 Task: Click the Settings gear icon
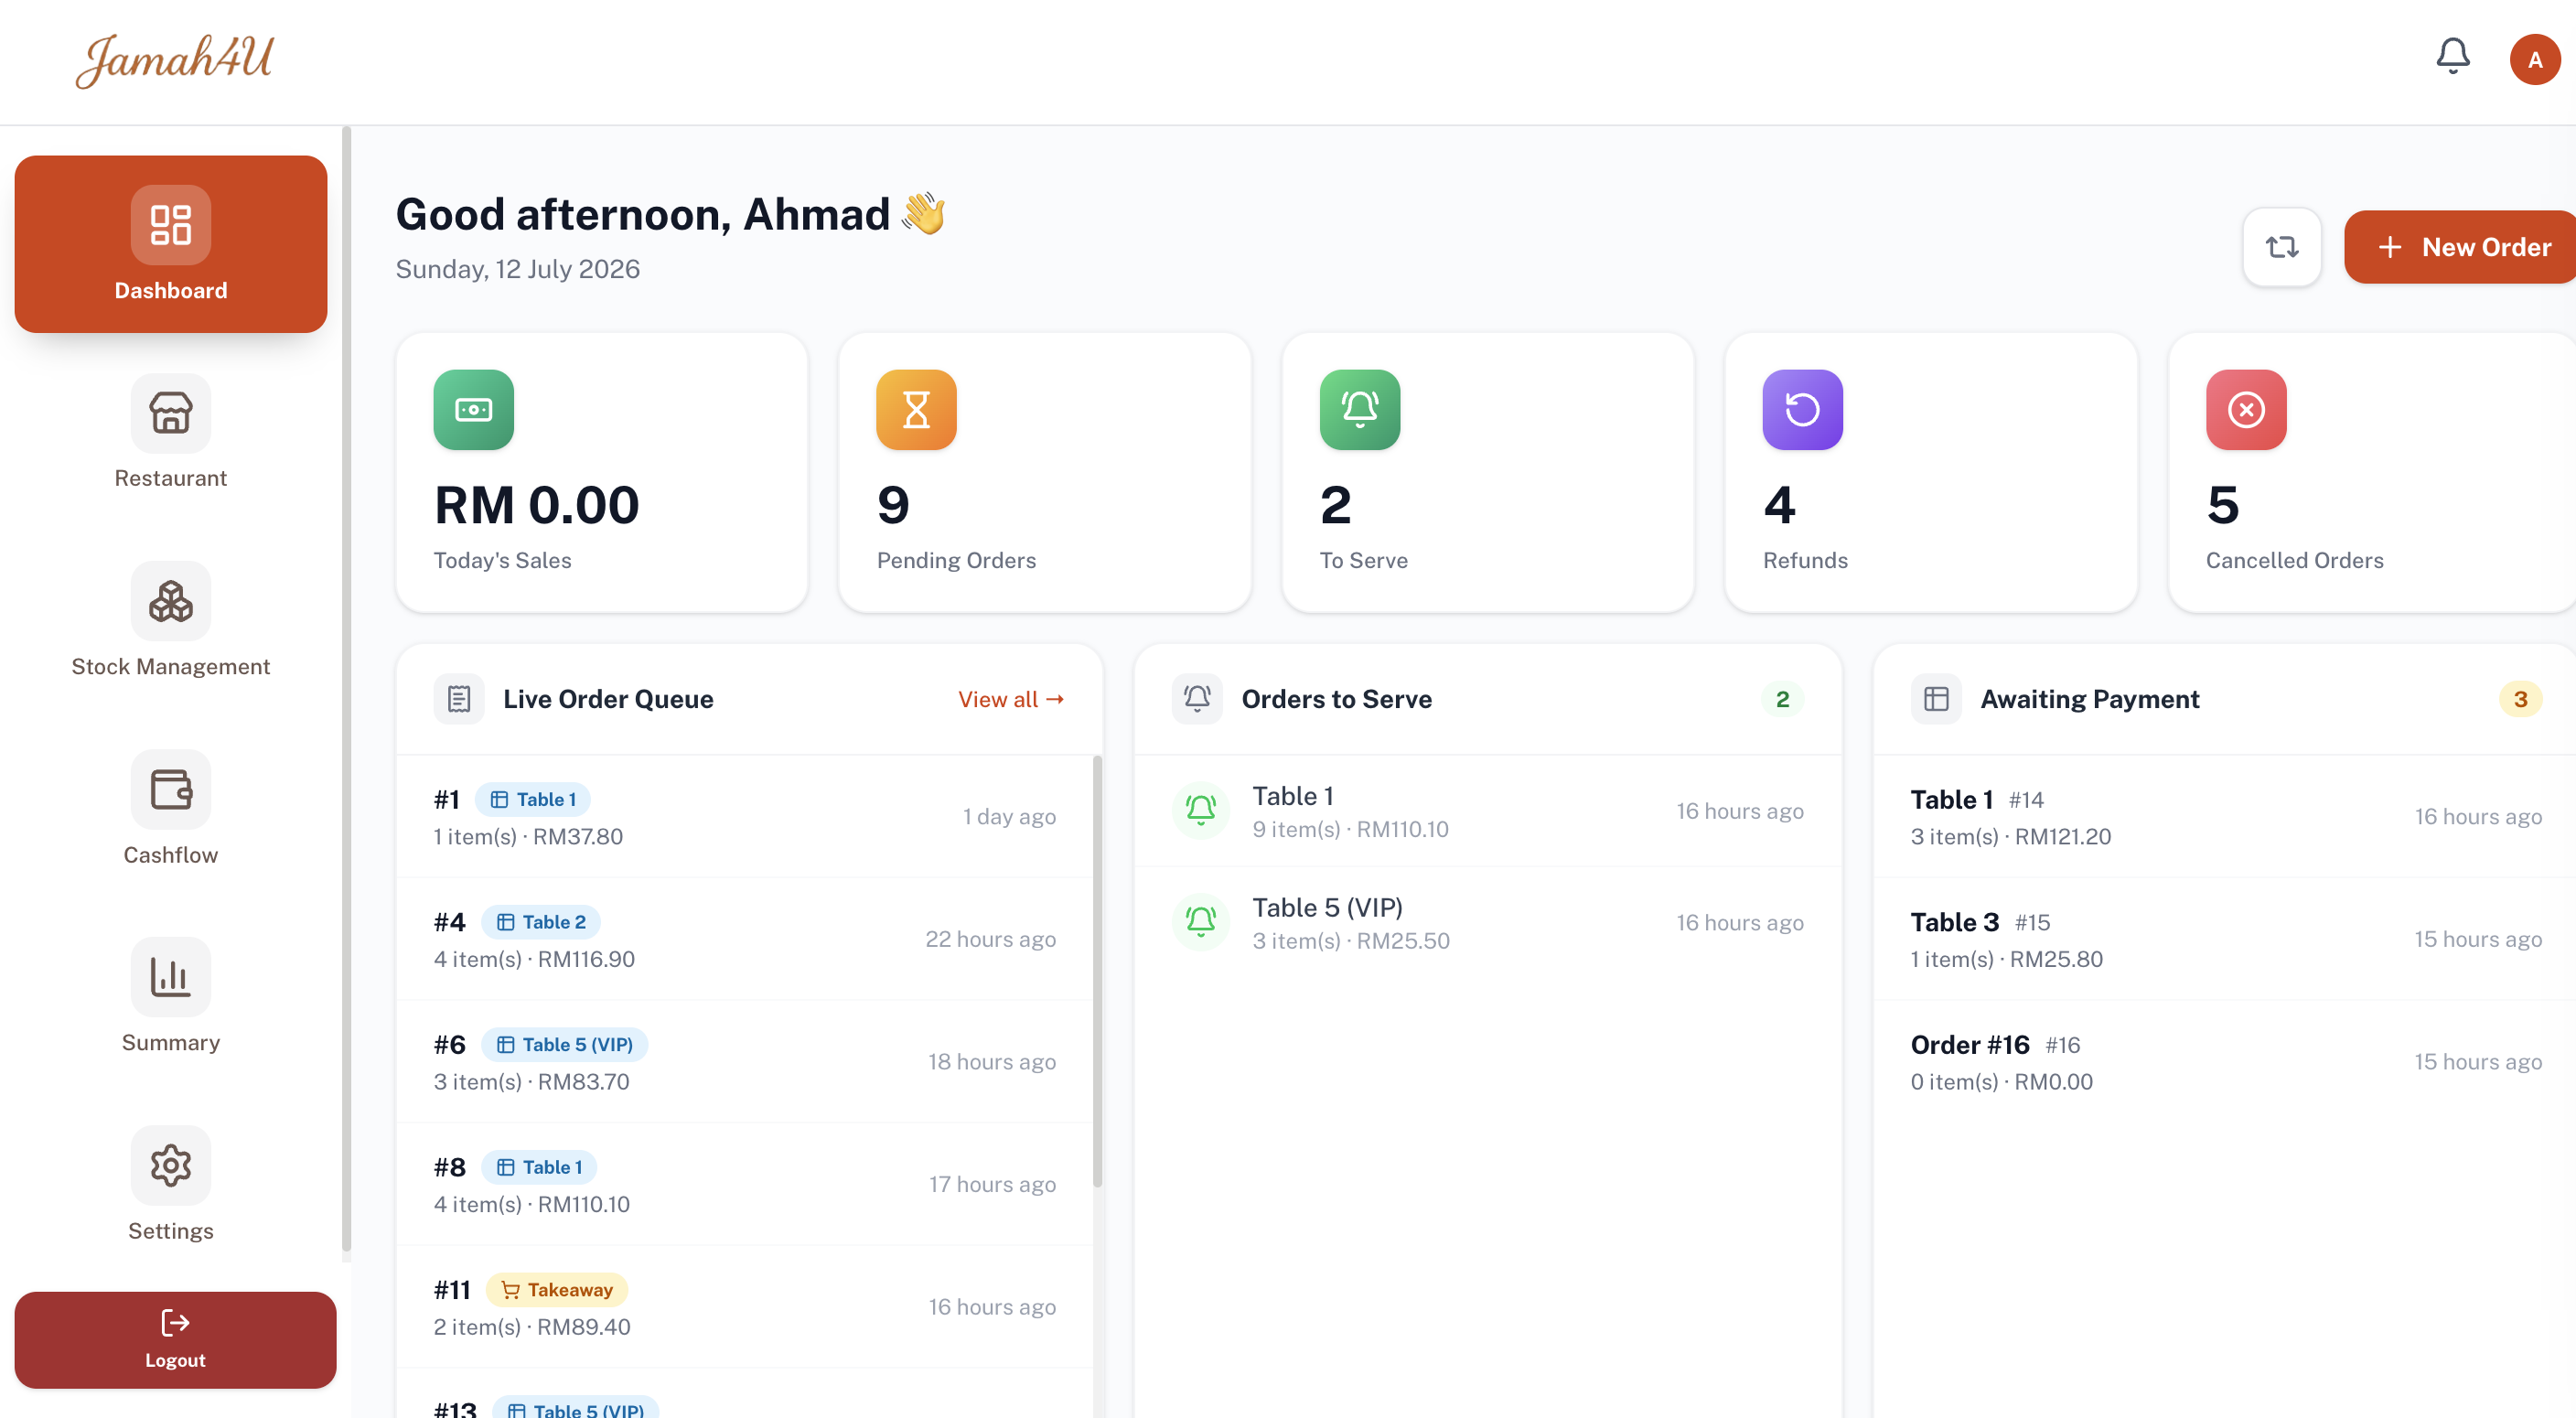point(171,1165)
